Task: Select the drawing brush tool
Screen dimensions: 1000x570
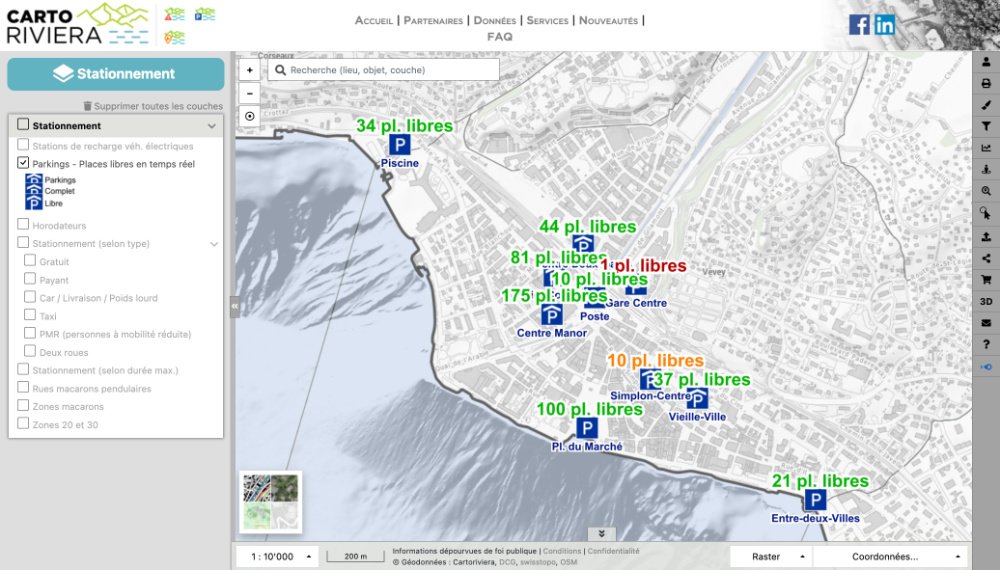Action: 986,104
